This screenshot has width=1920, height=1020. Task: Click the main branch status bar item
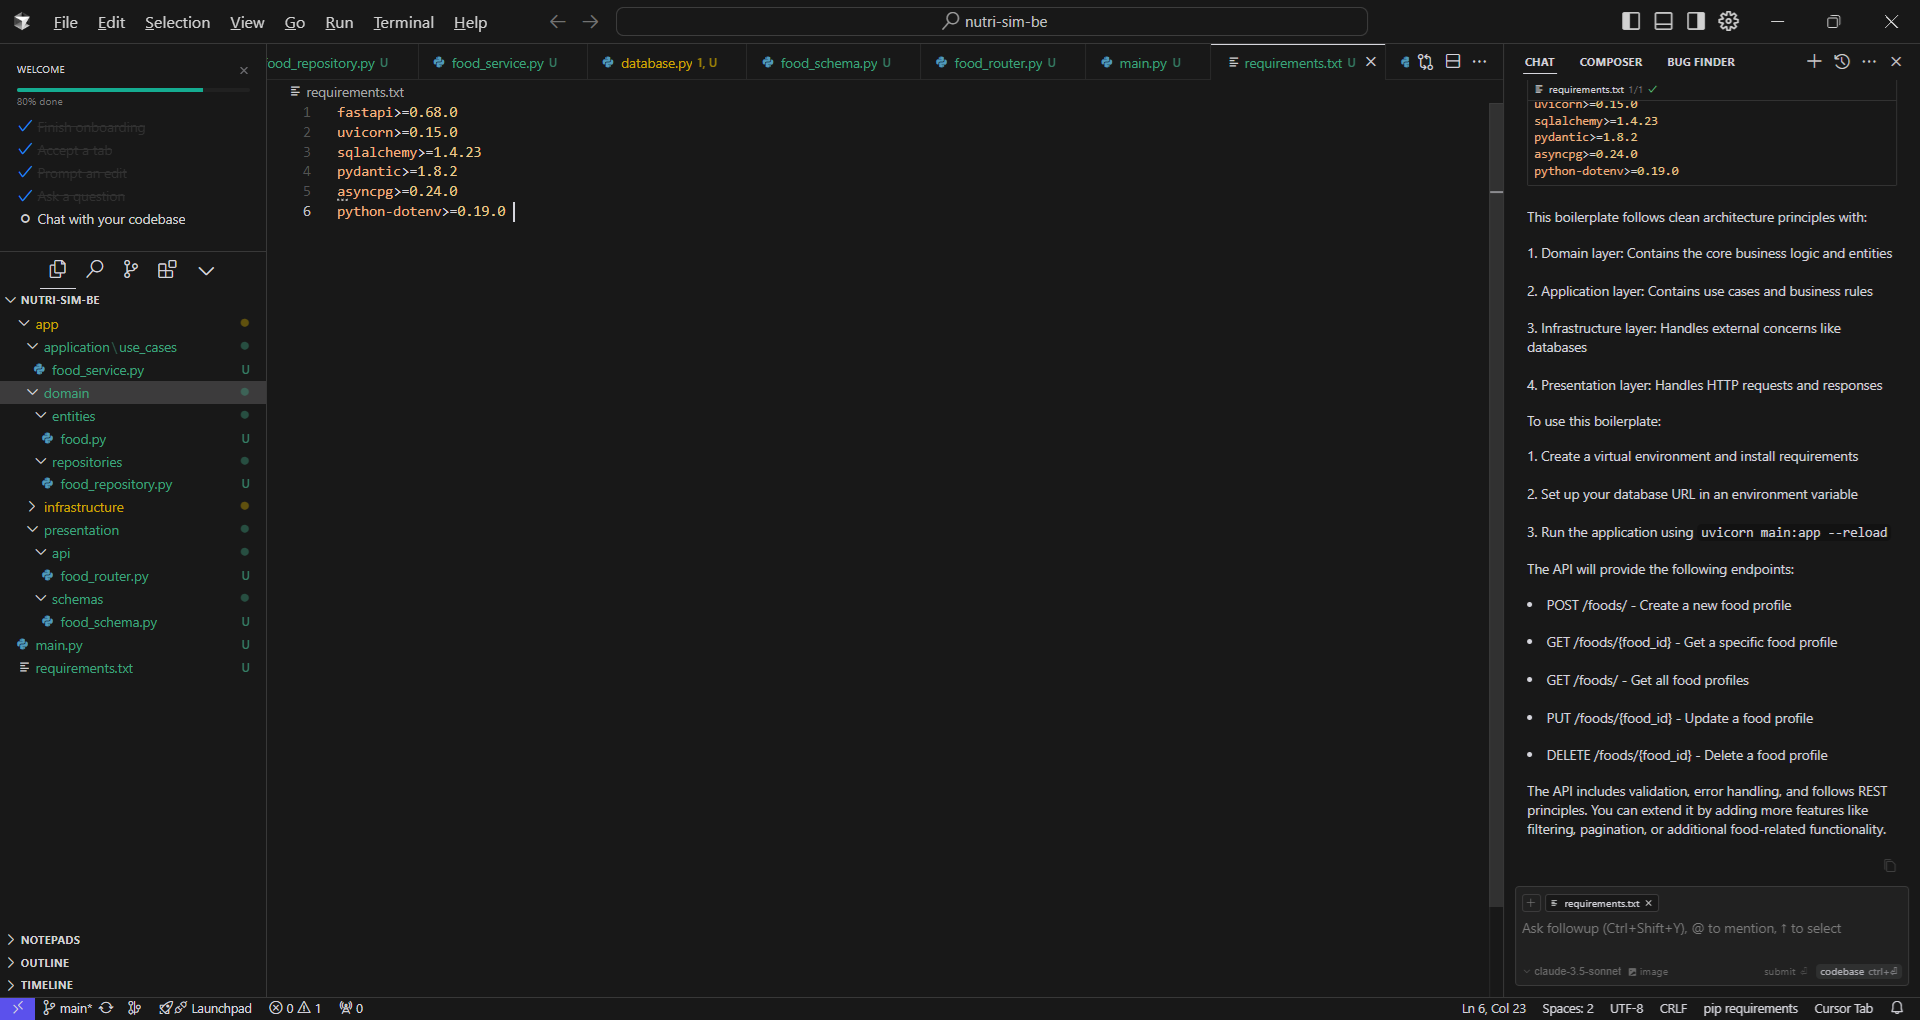coord(67,1008)
